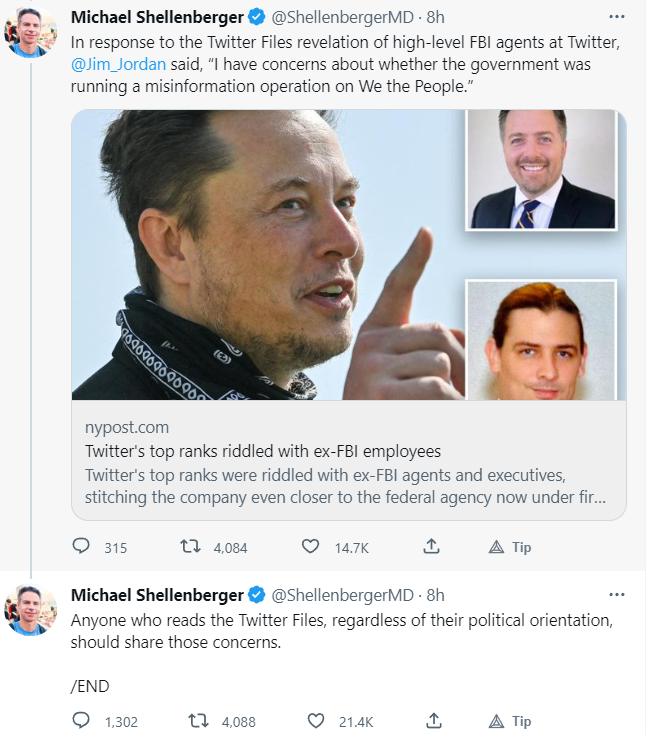Like the first tweet with 14.7K likes
The width and height of the screenshot is (646, 735).
click(x=311, y=547)
